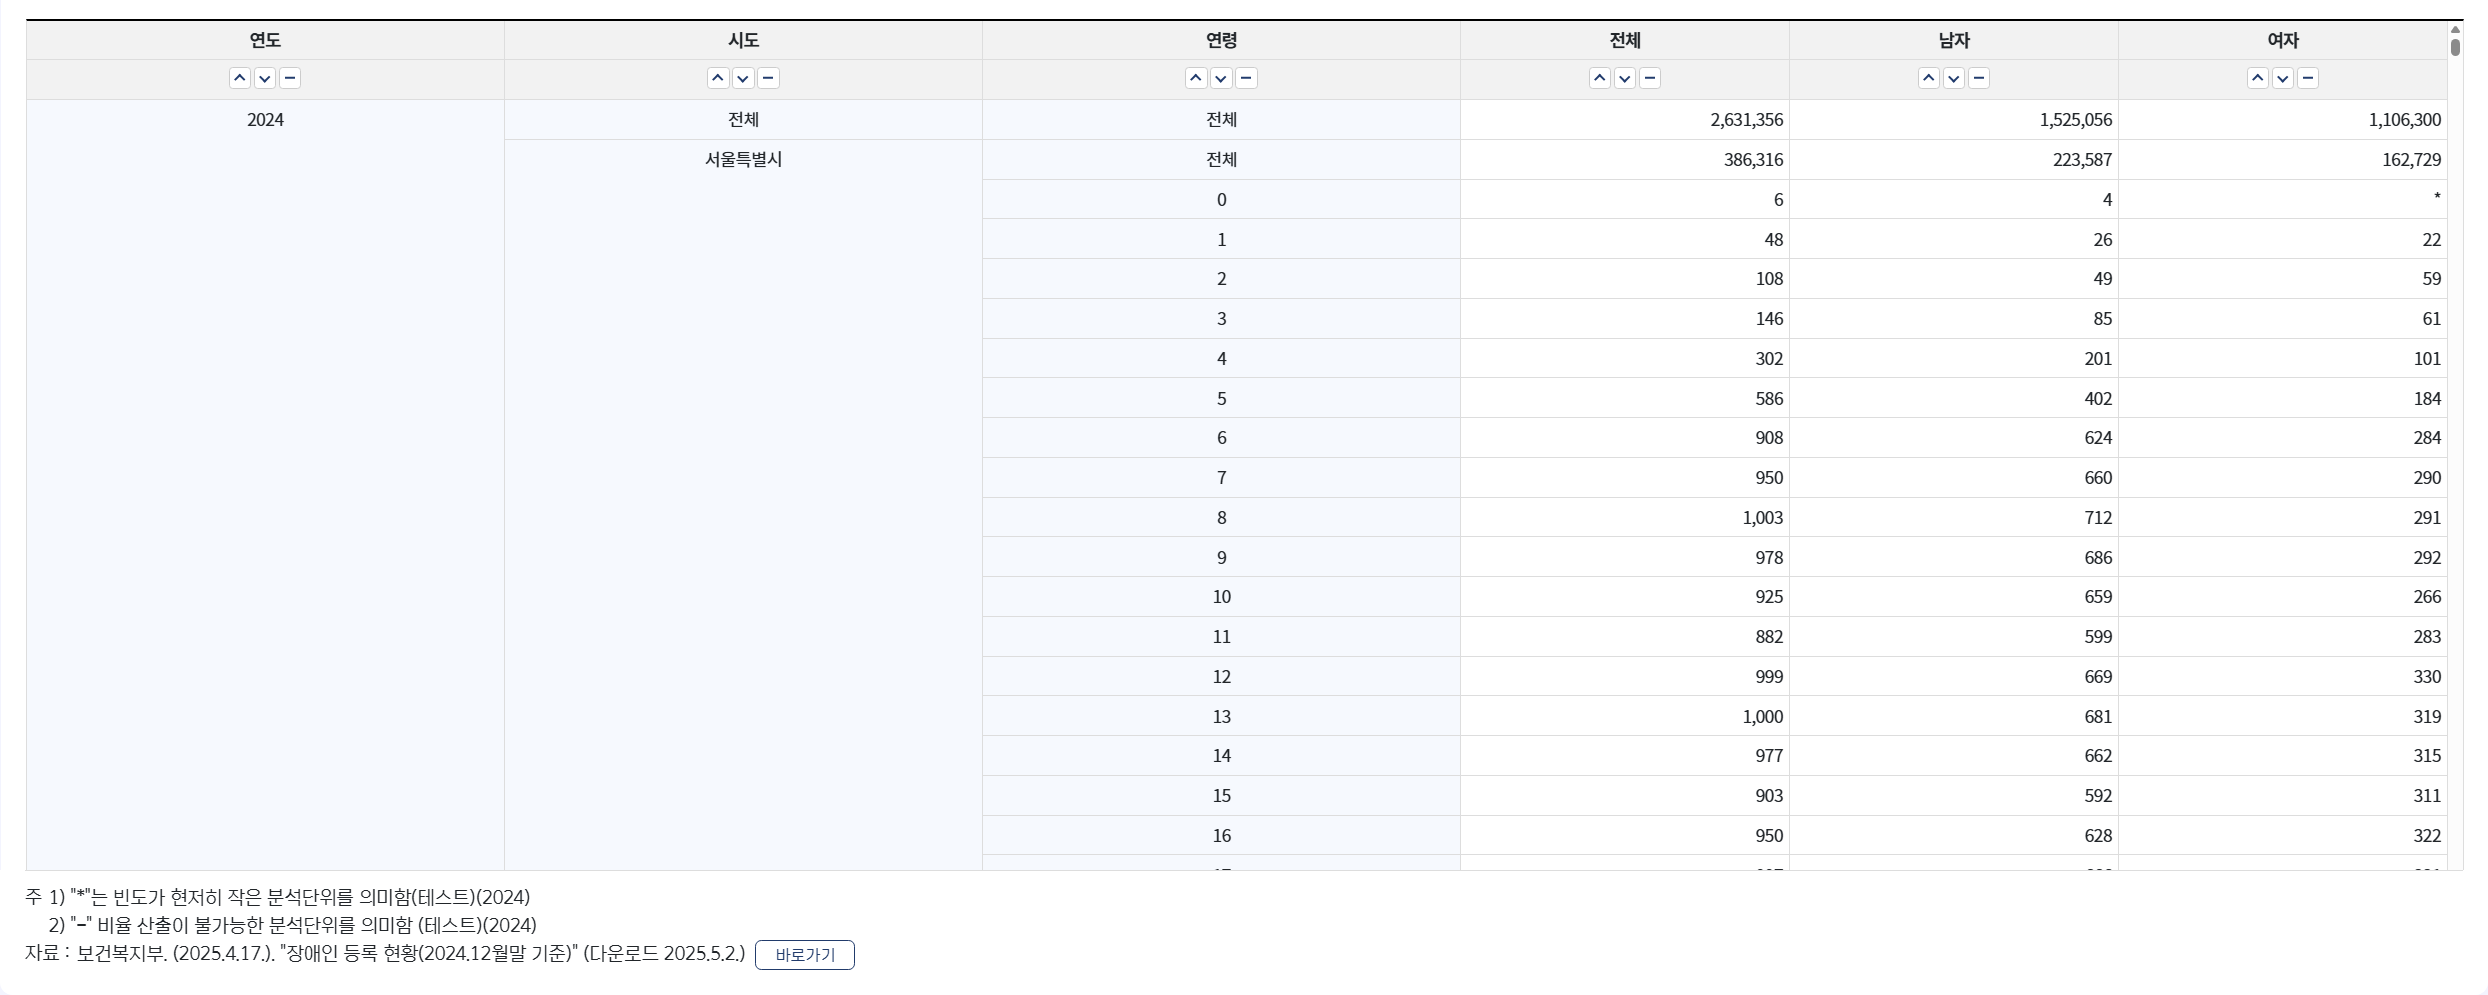Remove the 시도 column
Viewport: 2488px width, 995px height.
(x=768, y=78)
